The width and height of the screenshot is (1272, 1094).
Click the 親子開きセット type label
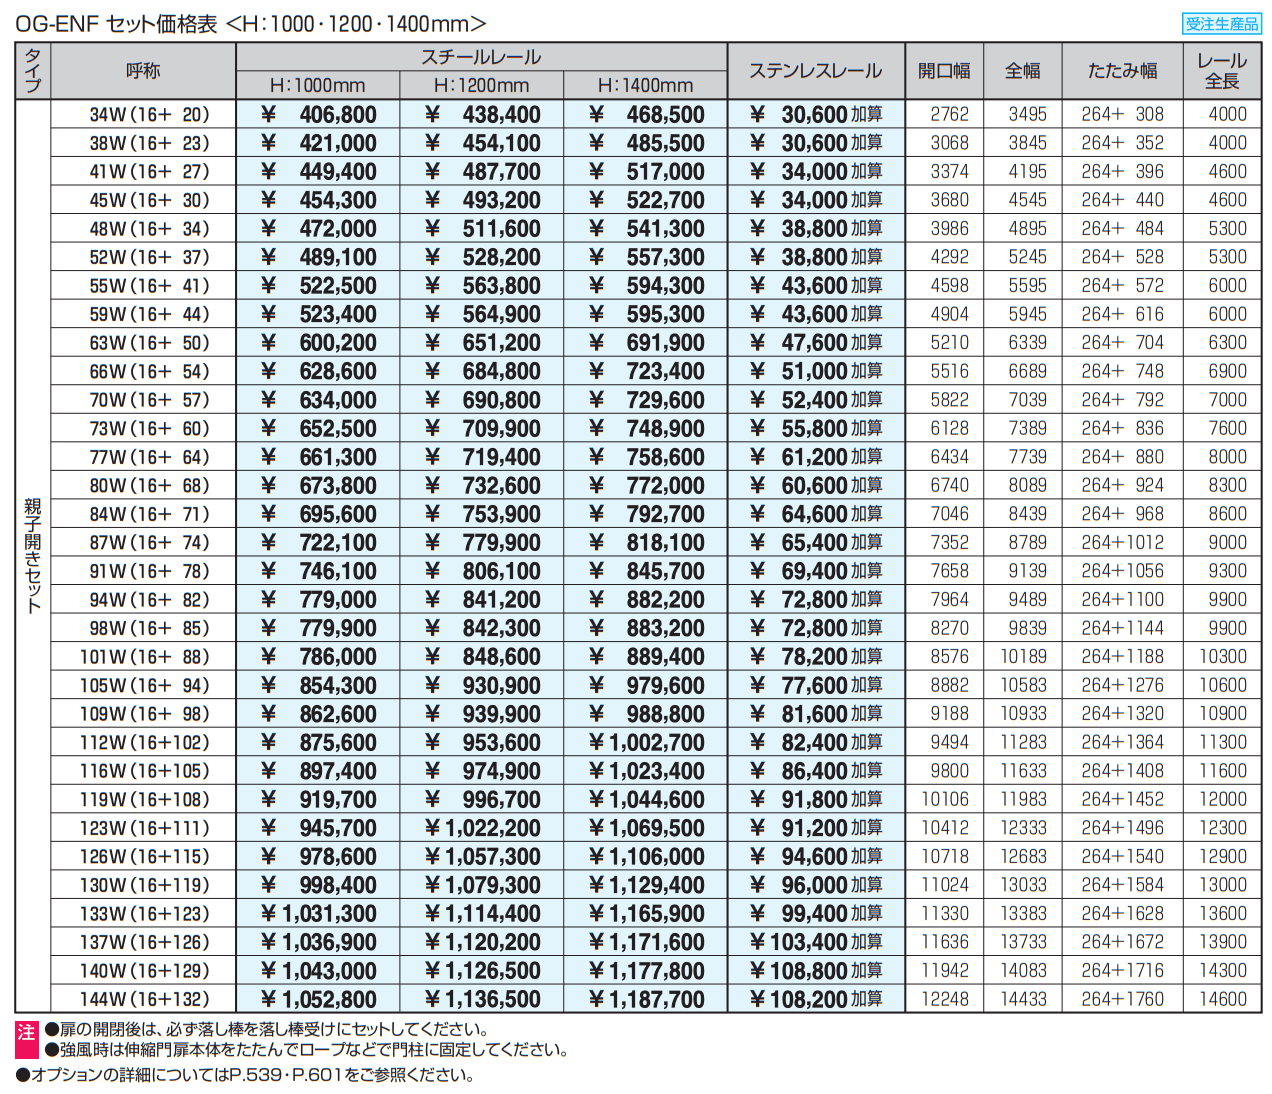point(33,556)
